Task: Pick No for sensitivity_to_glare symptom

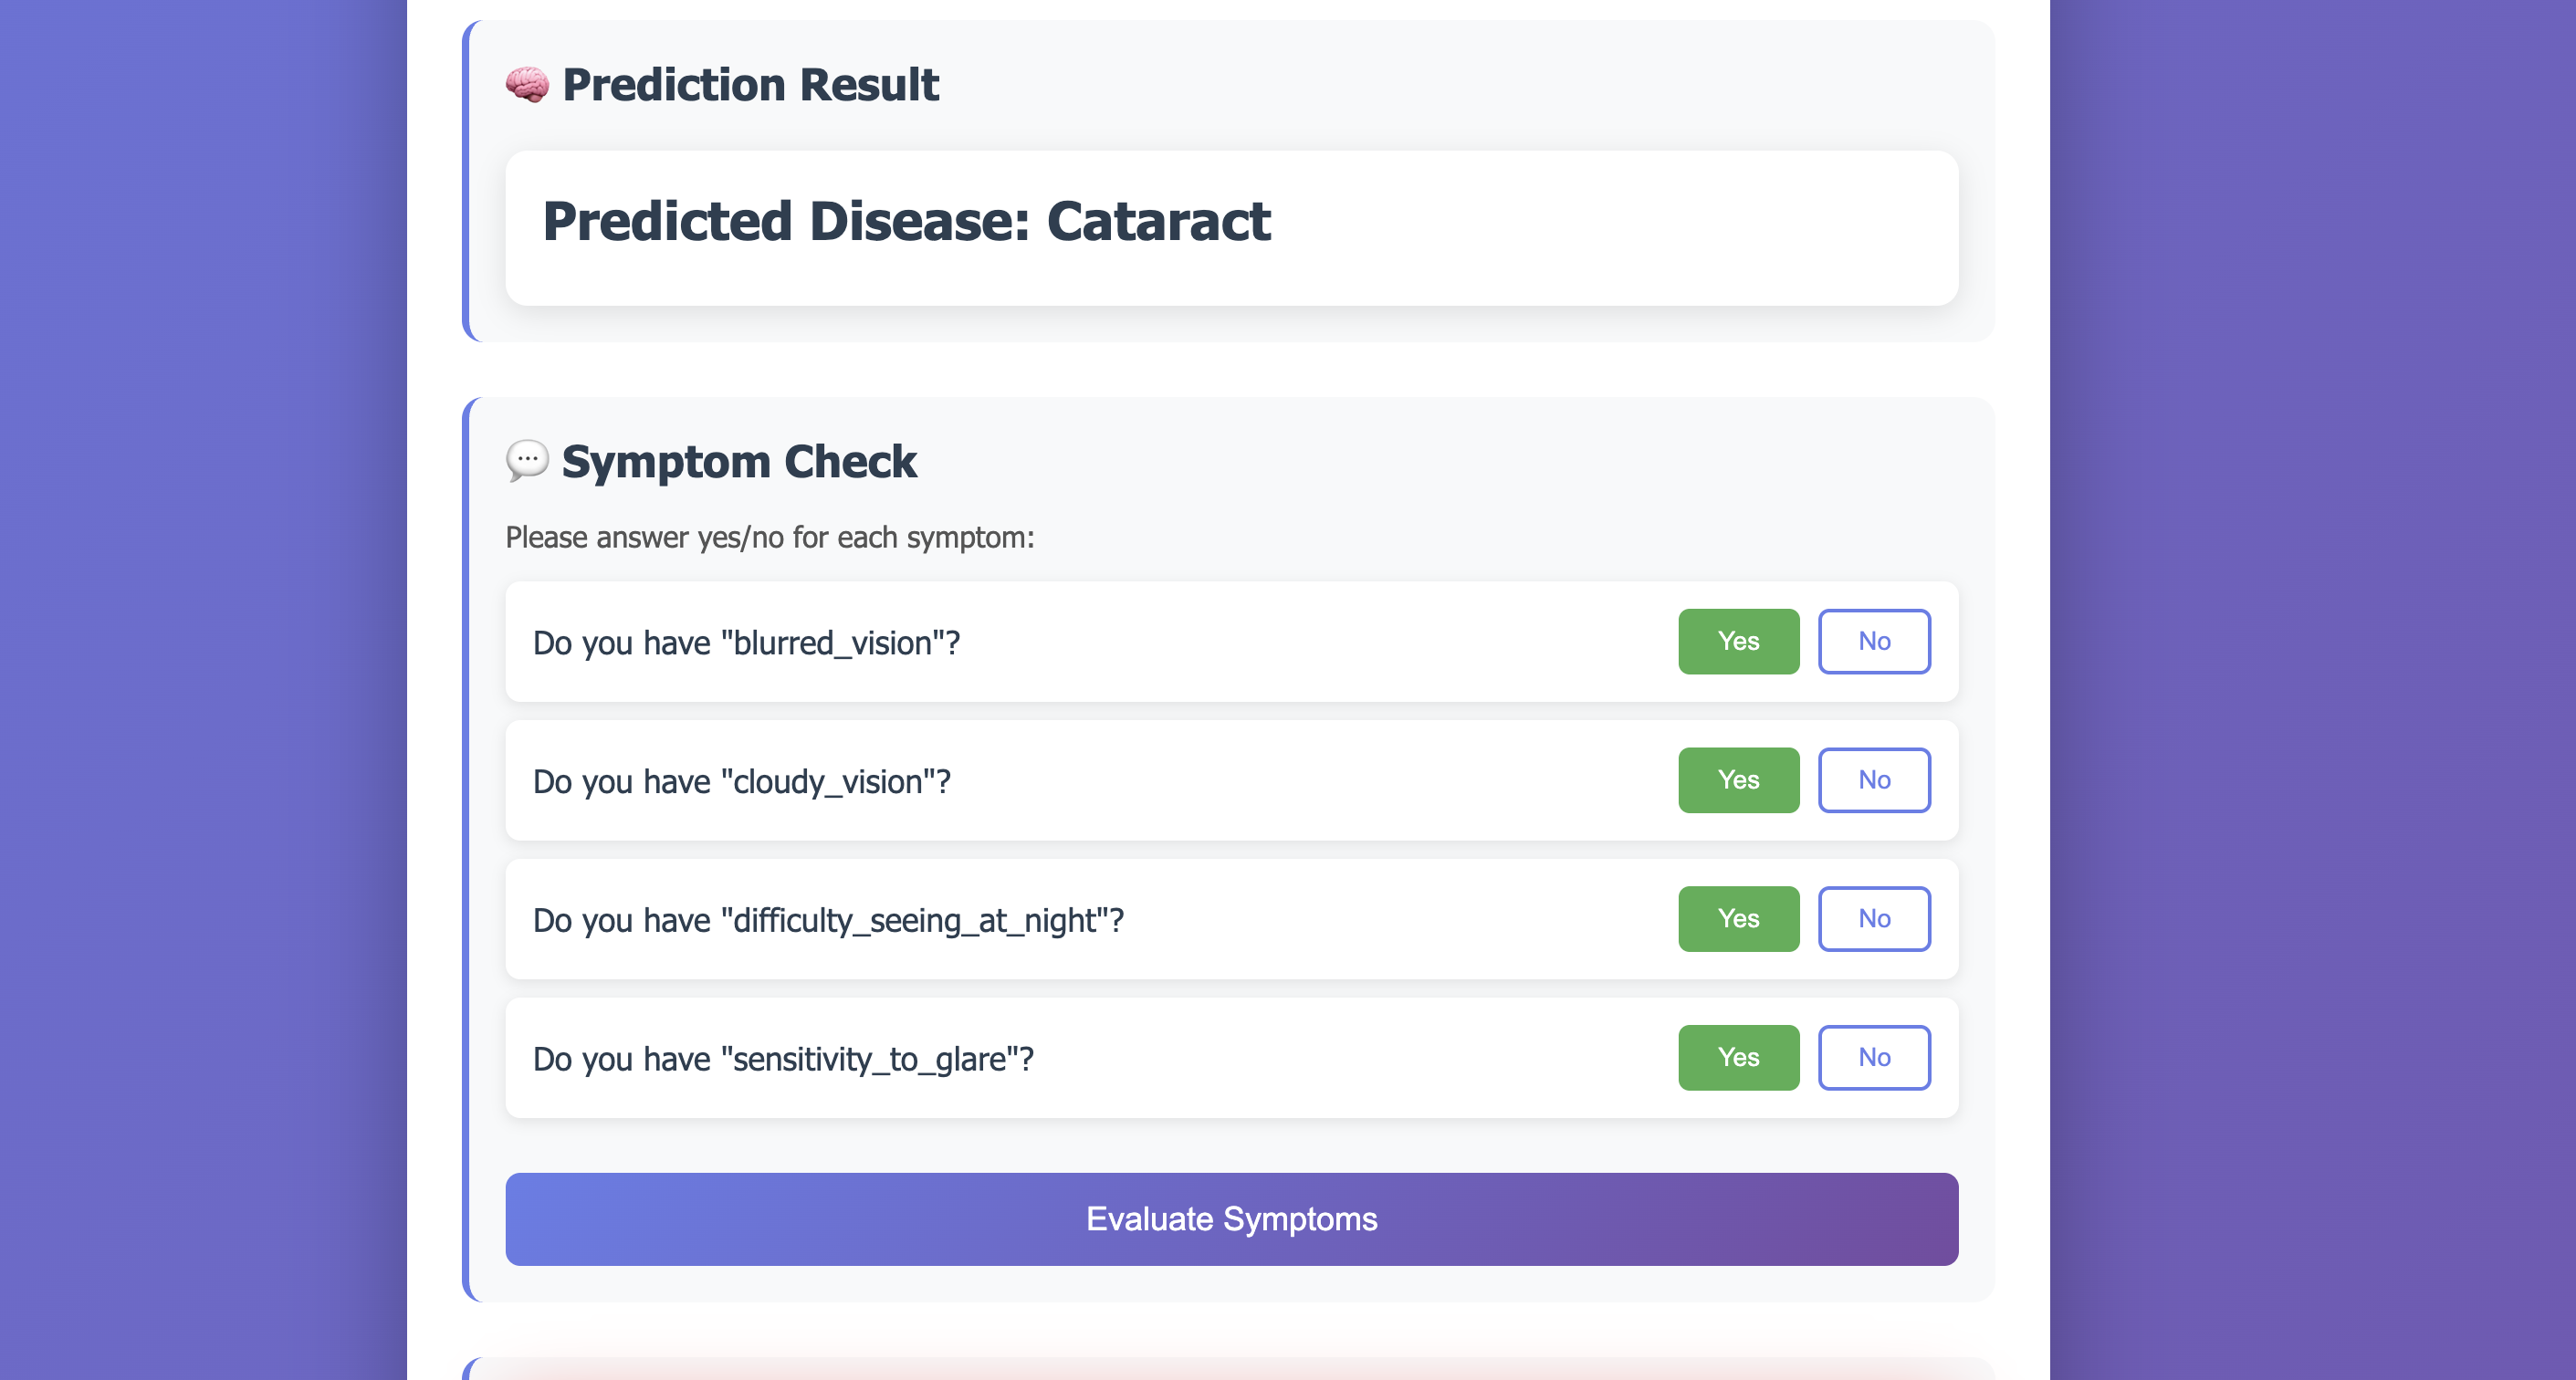Action: coord(1873,1057)
